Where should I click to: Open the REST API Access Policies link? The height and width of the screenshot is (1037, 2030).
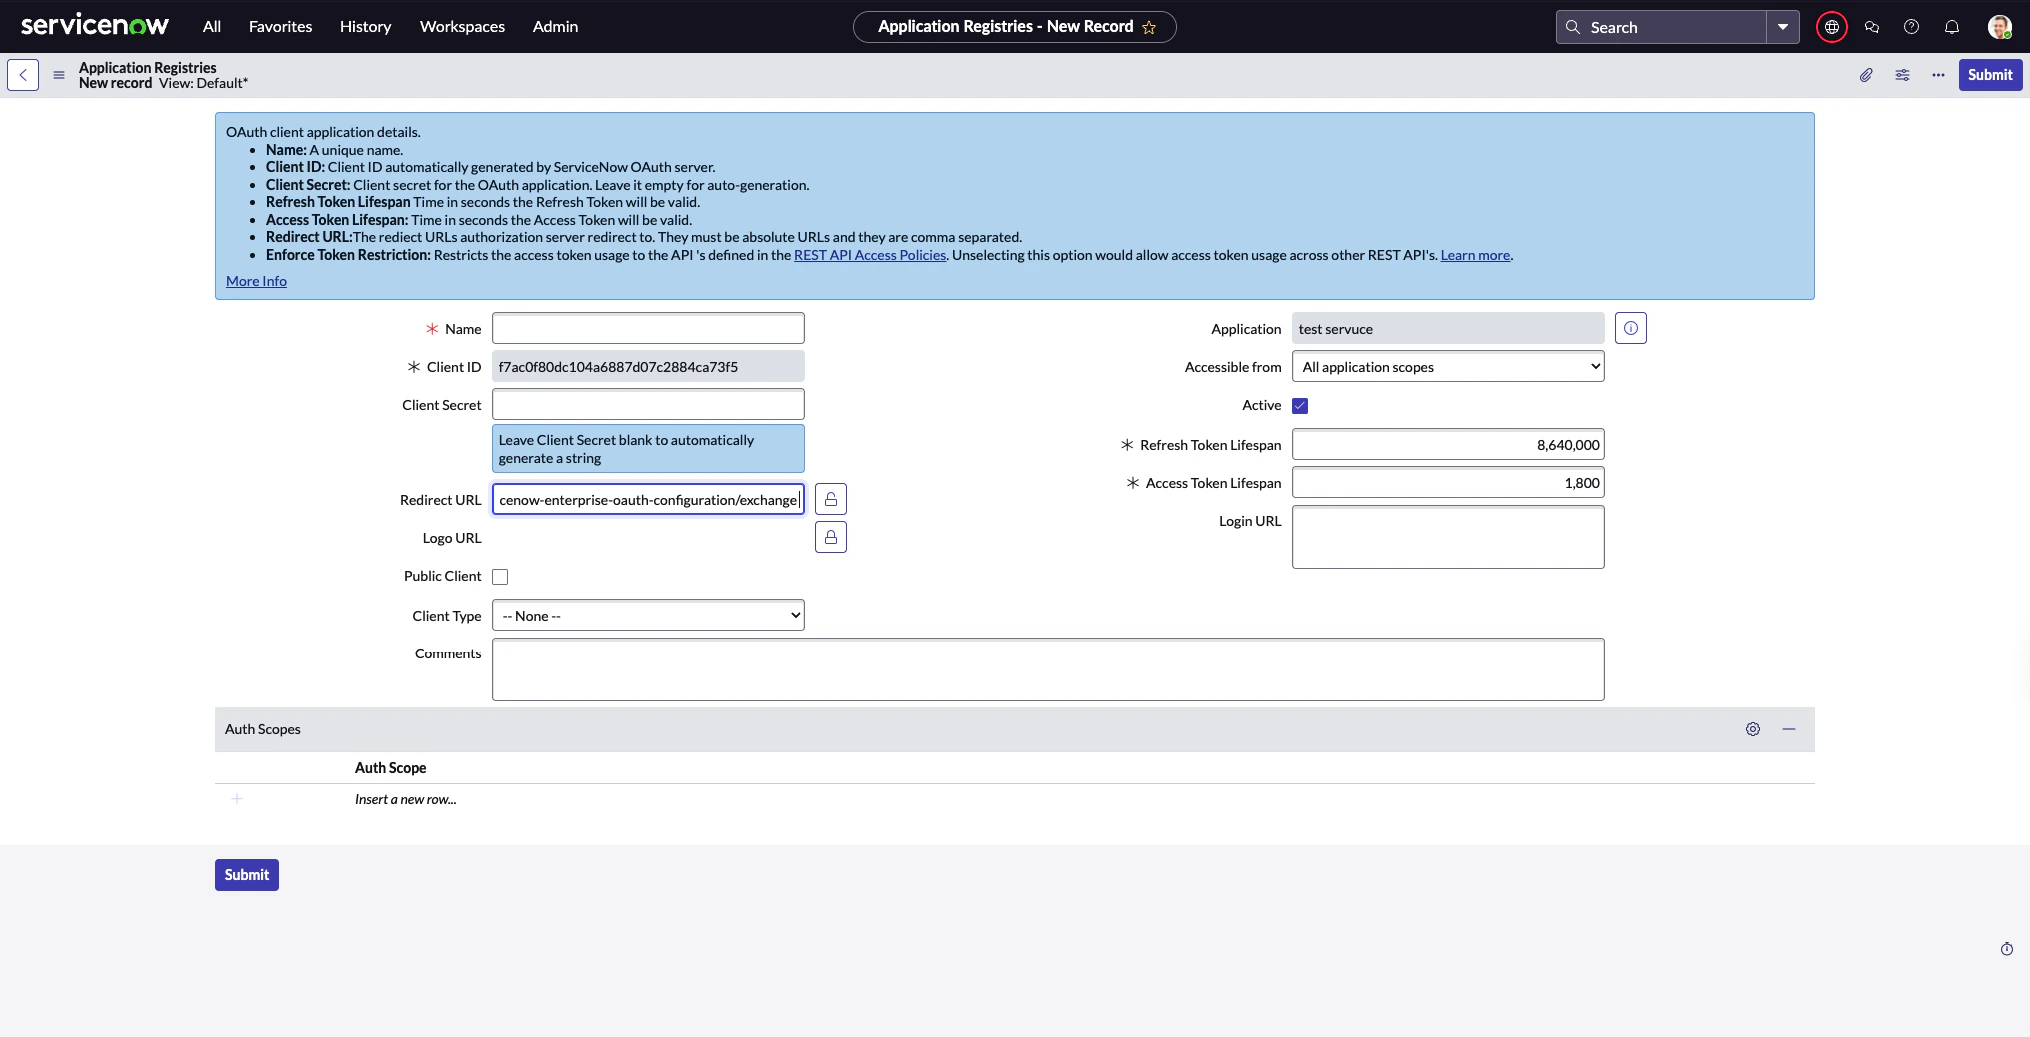tap(870, 255)
